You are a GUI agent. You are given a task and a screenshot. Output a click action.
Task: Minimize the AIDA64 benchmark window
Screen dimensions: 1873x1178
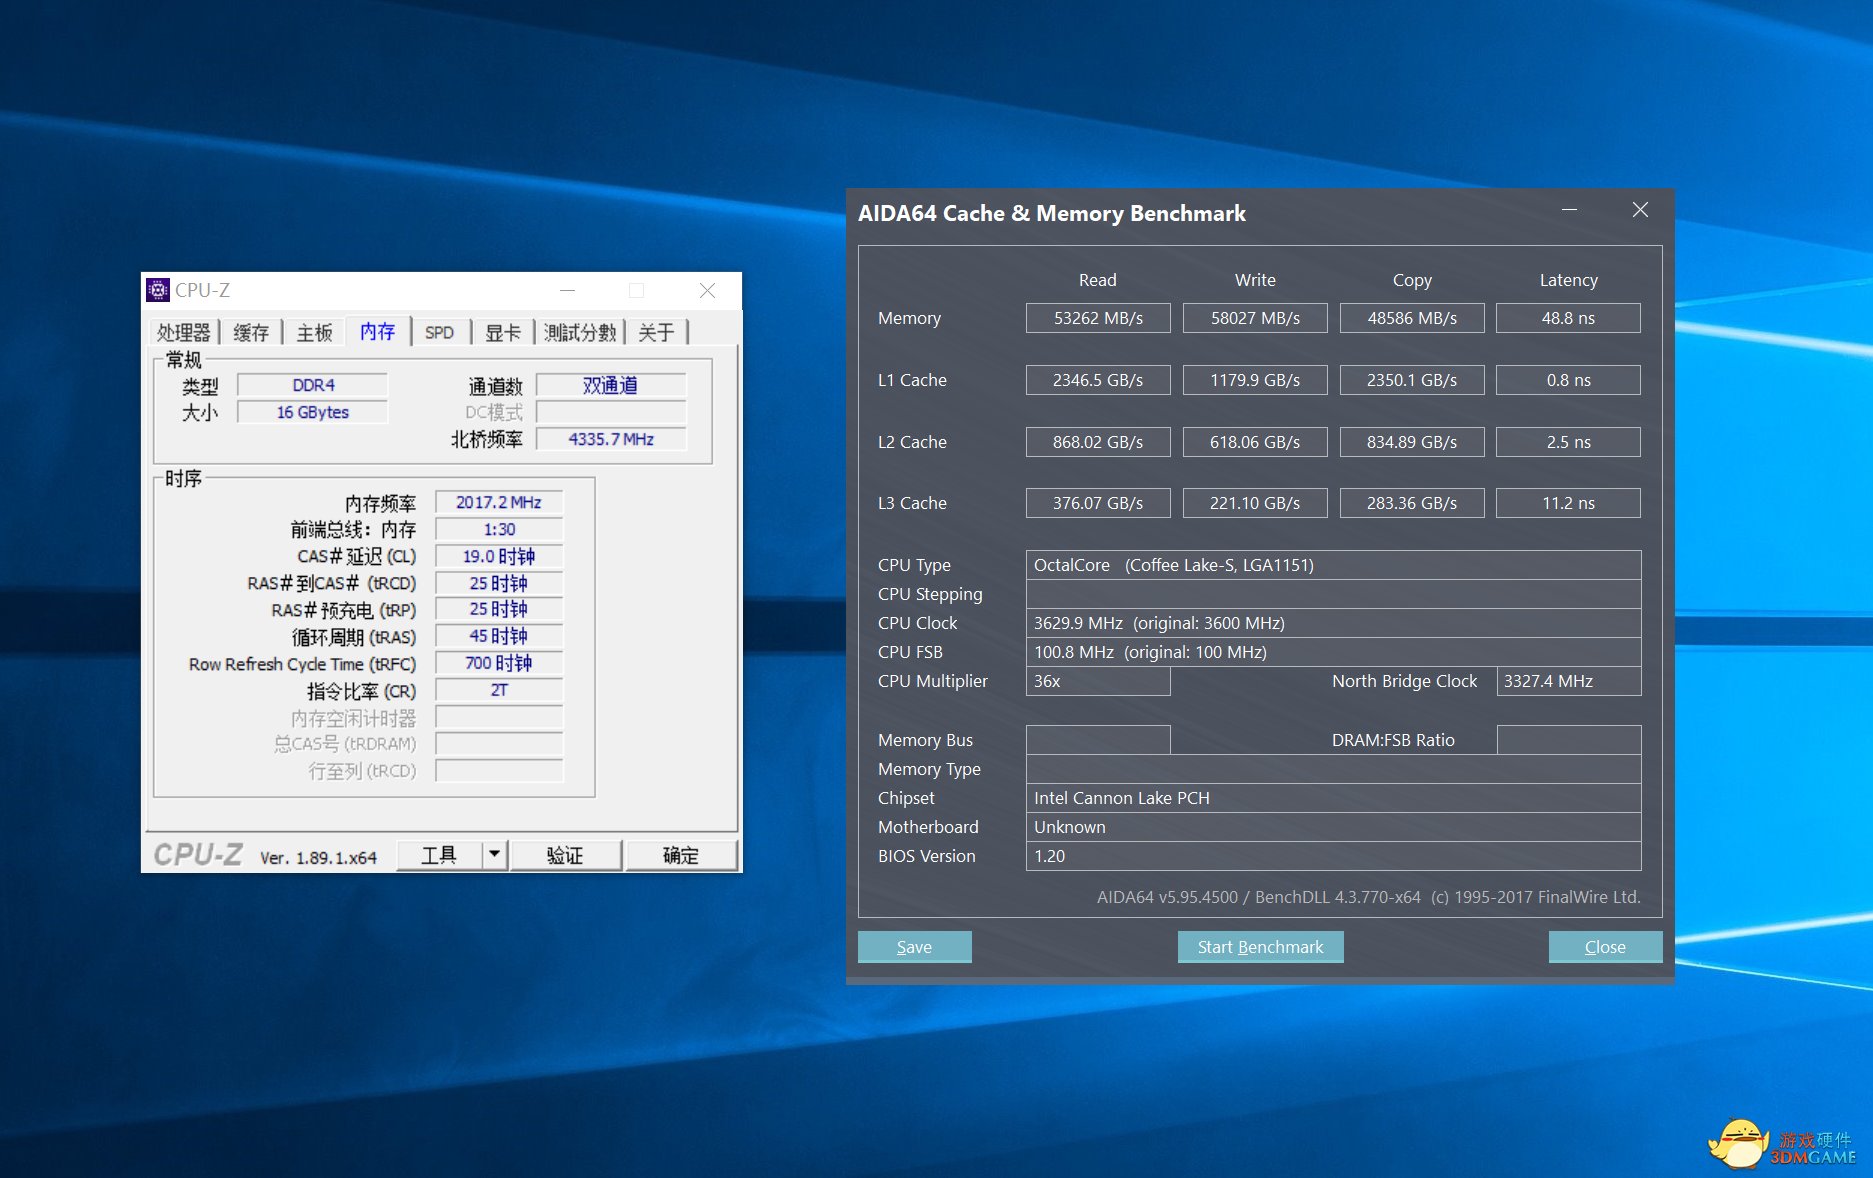(1570, 210)
